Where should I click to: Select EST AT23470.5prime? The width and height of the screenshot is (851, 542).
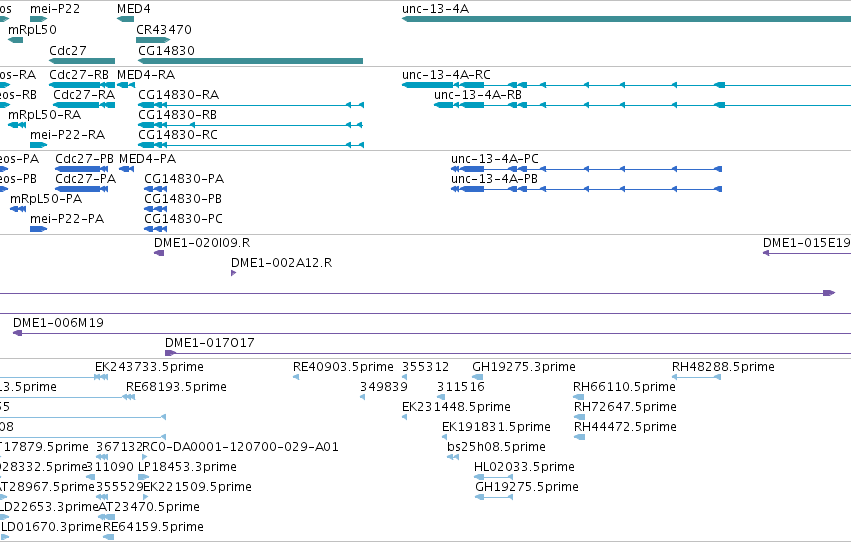(106, 518)
